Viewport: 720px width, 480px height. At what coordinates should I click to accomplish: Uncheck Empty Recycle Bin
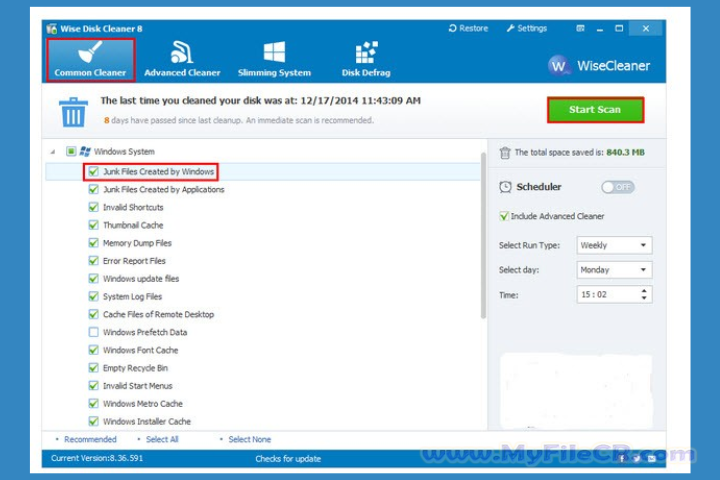click(94, 368)
